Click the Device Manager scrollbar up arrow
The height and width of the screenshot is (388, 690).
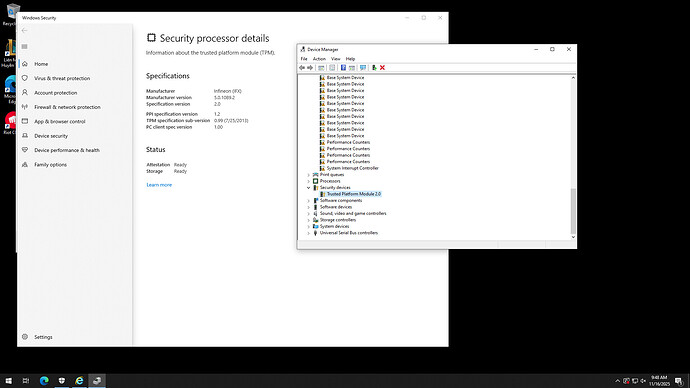point(573,78)
